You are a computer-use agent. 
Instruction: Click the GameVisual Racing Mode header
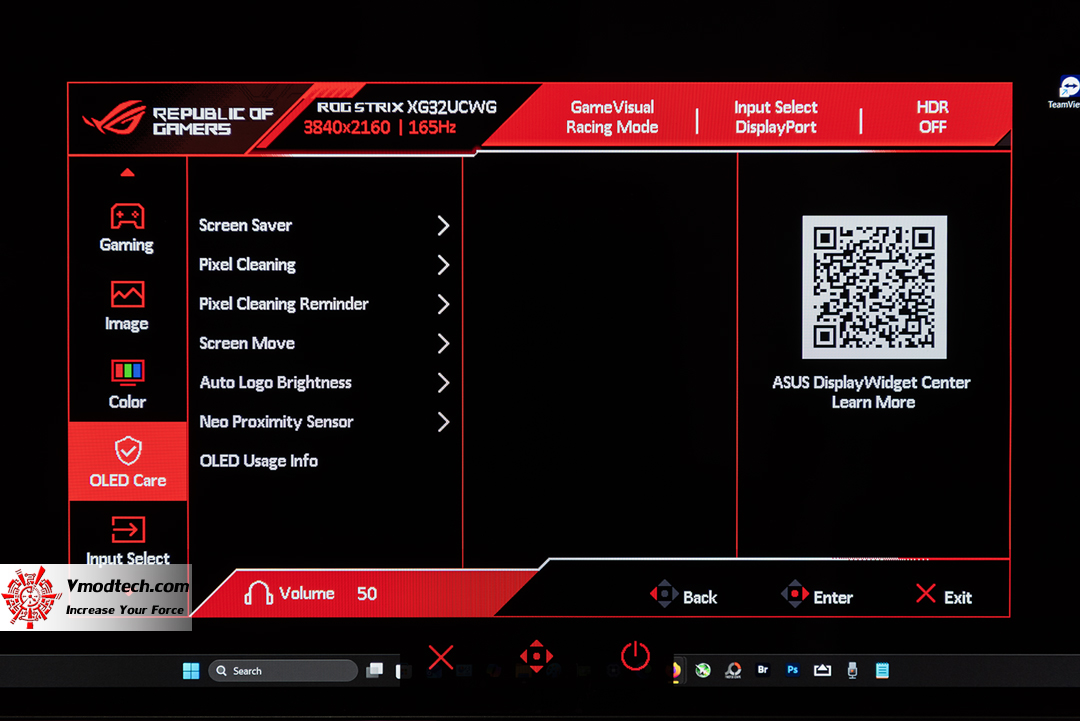coord(612,117)
